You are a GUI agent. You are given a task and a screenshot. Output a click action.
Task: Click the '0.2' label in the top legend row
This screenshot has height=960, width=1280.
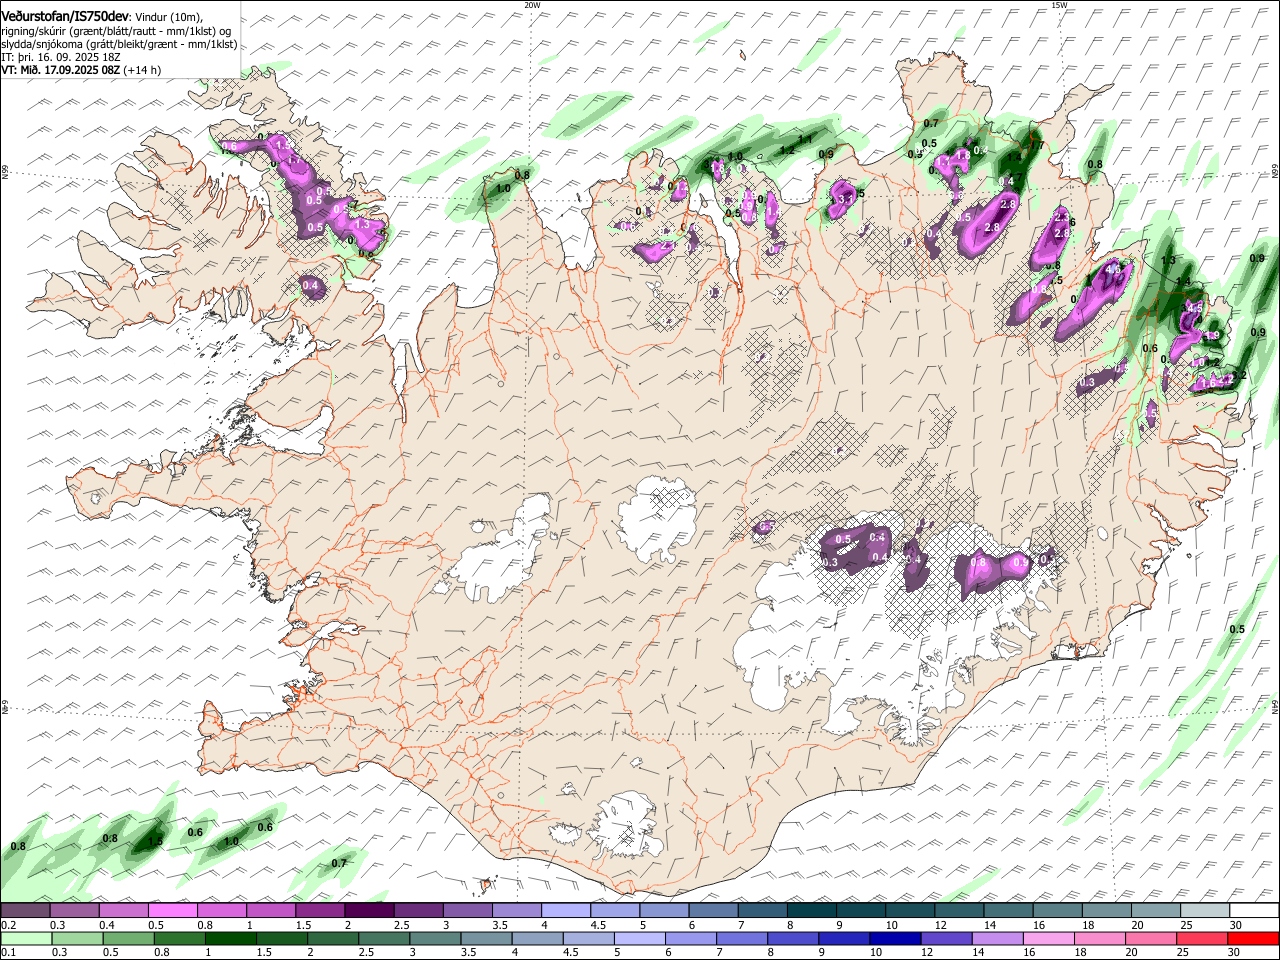(x=8, y=925)
